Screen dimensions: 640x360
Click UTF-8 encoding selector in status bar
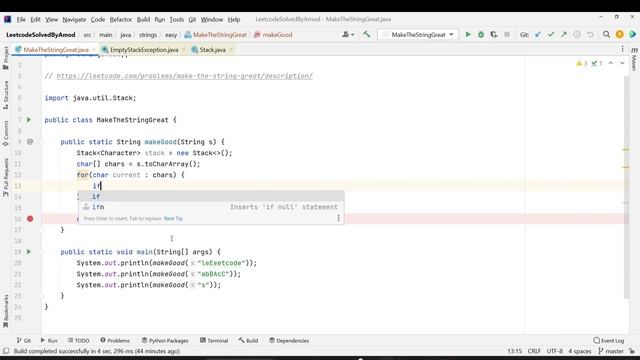555,351
